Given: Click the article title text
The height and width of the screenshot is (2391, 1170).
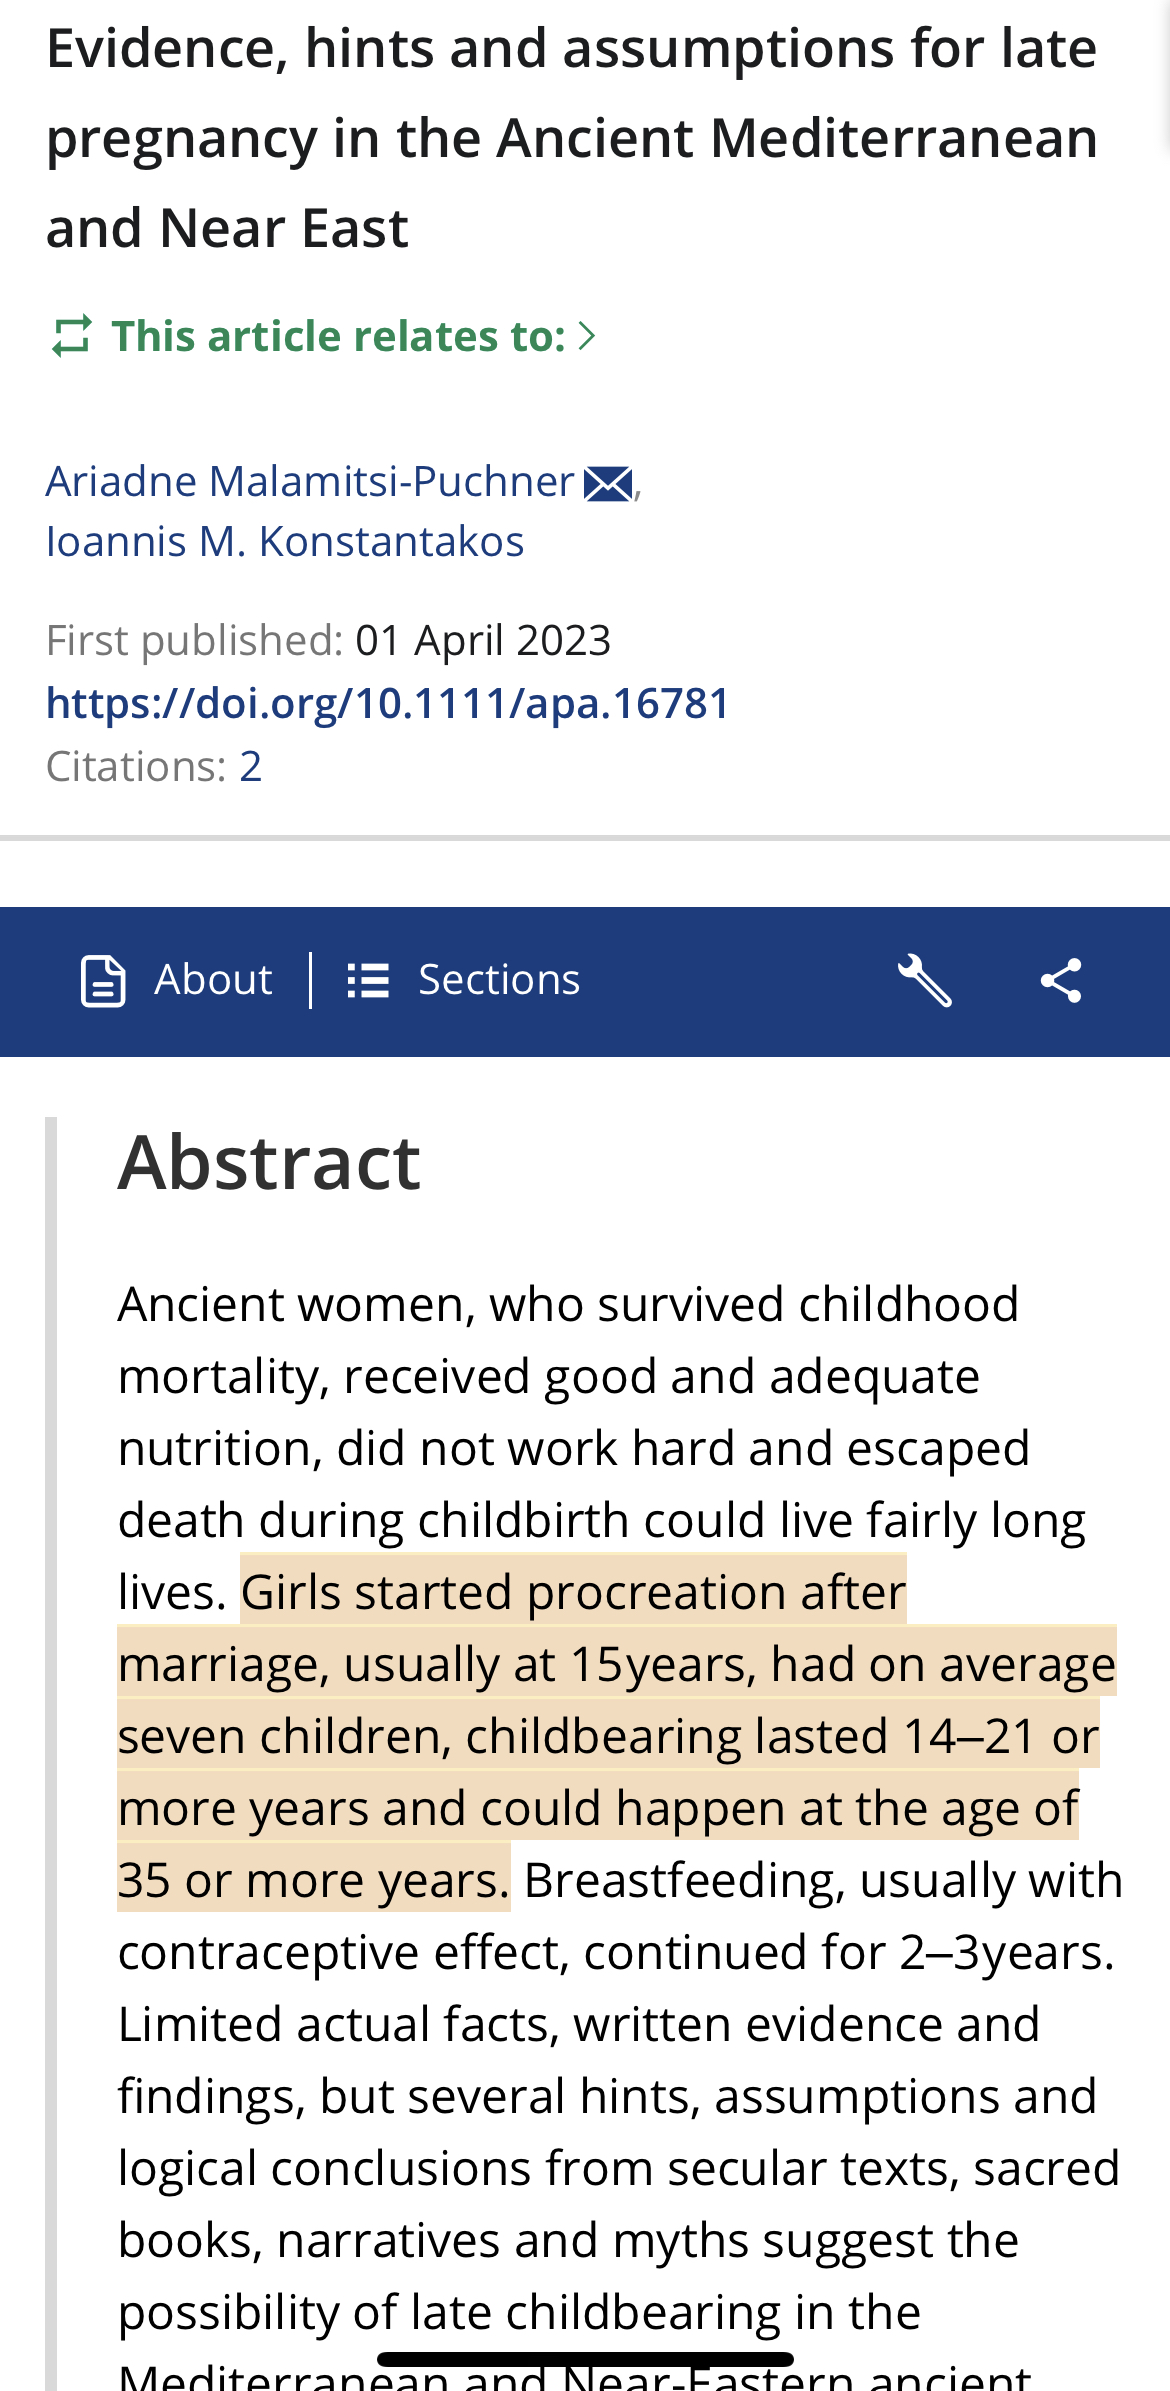Looking at the screenshot, I should pos(572,138).
